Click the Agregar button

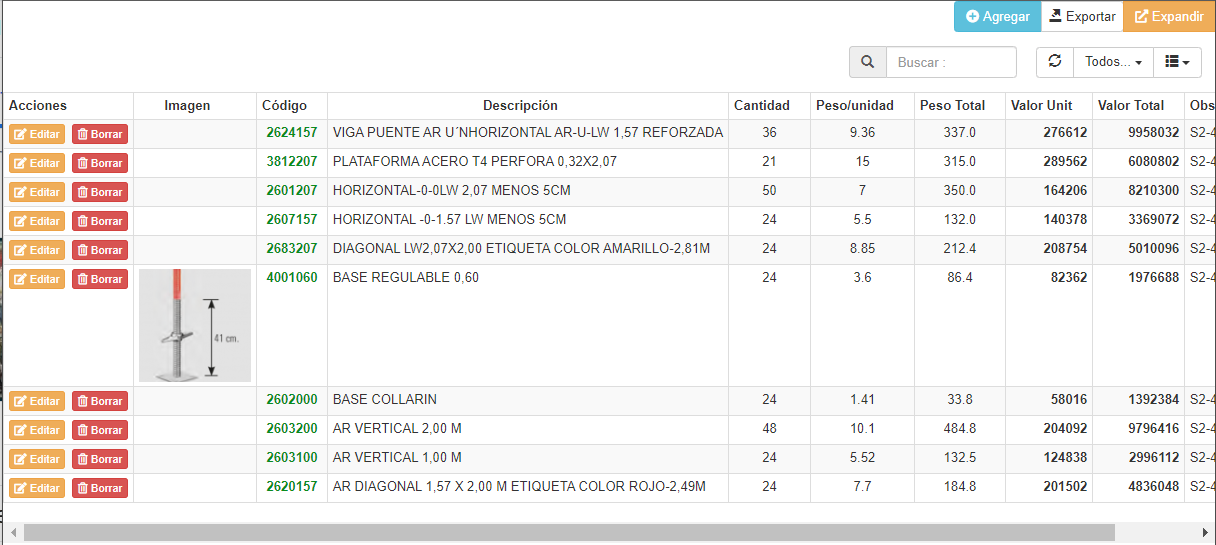tap(997, 16)
